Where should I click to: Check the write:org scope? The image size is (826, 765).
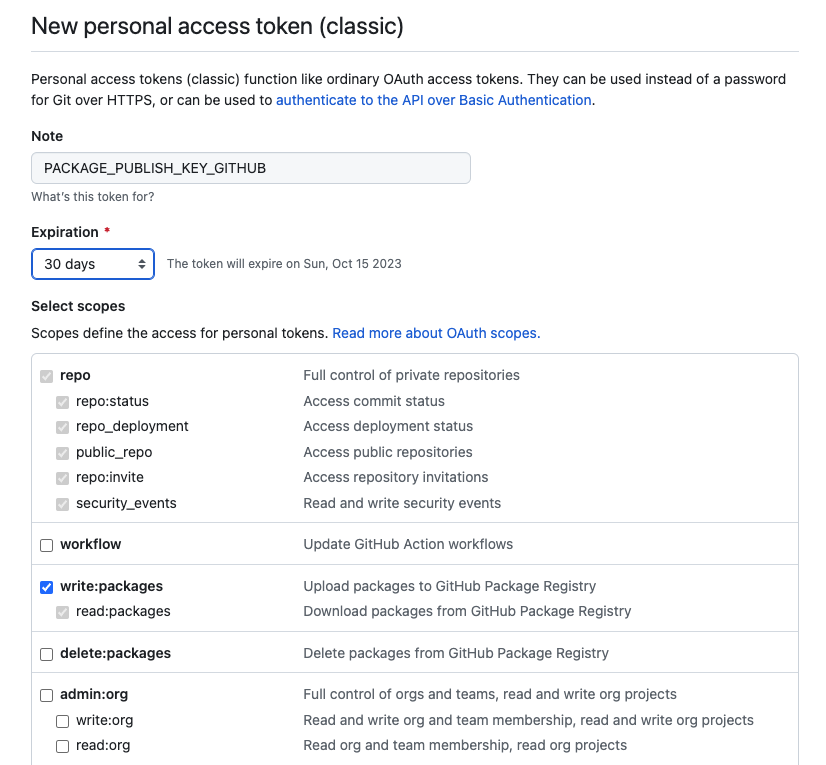pos(62,721)
